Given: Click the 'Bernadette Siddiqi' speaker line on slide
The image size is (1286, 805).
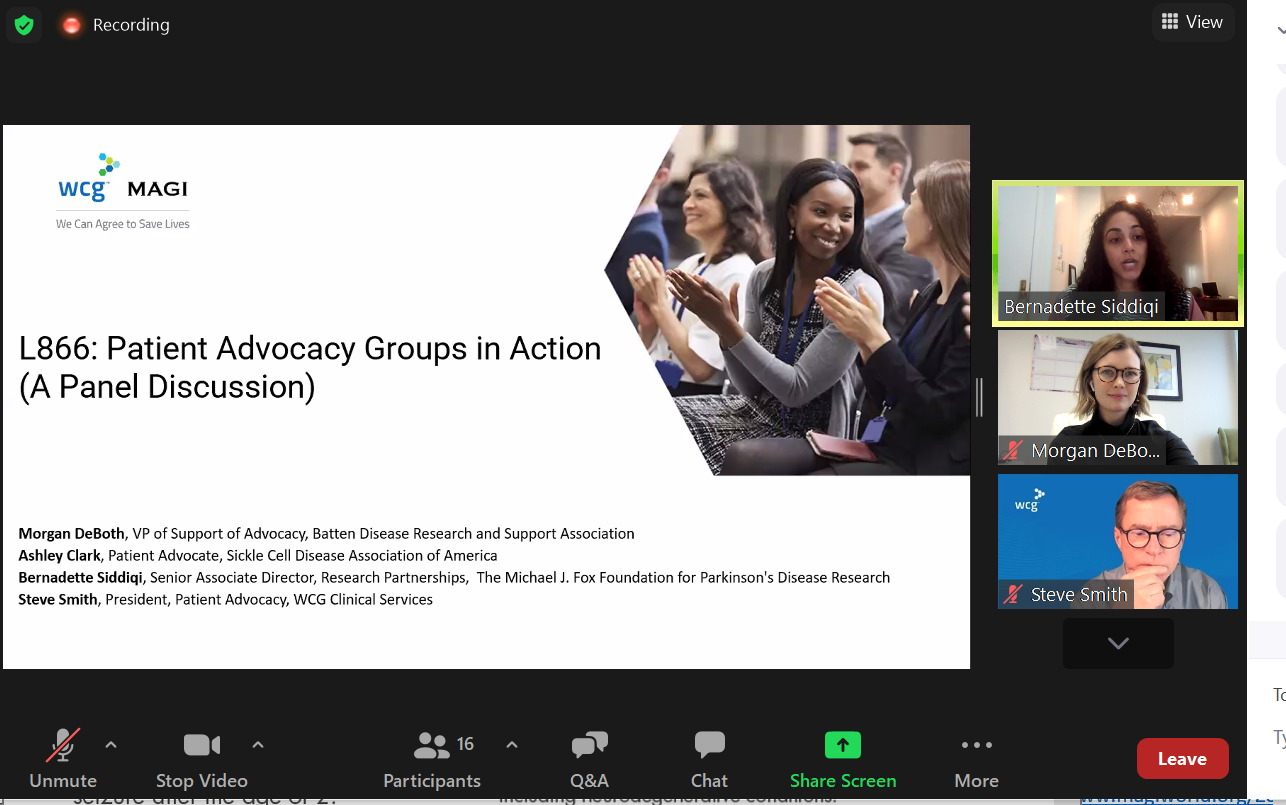Looking at the screenshot, I should pos(454,577).
